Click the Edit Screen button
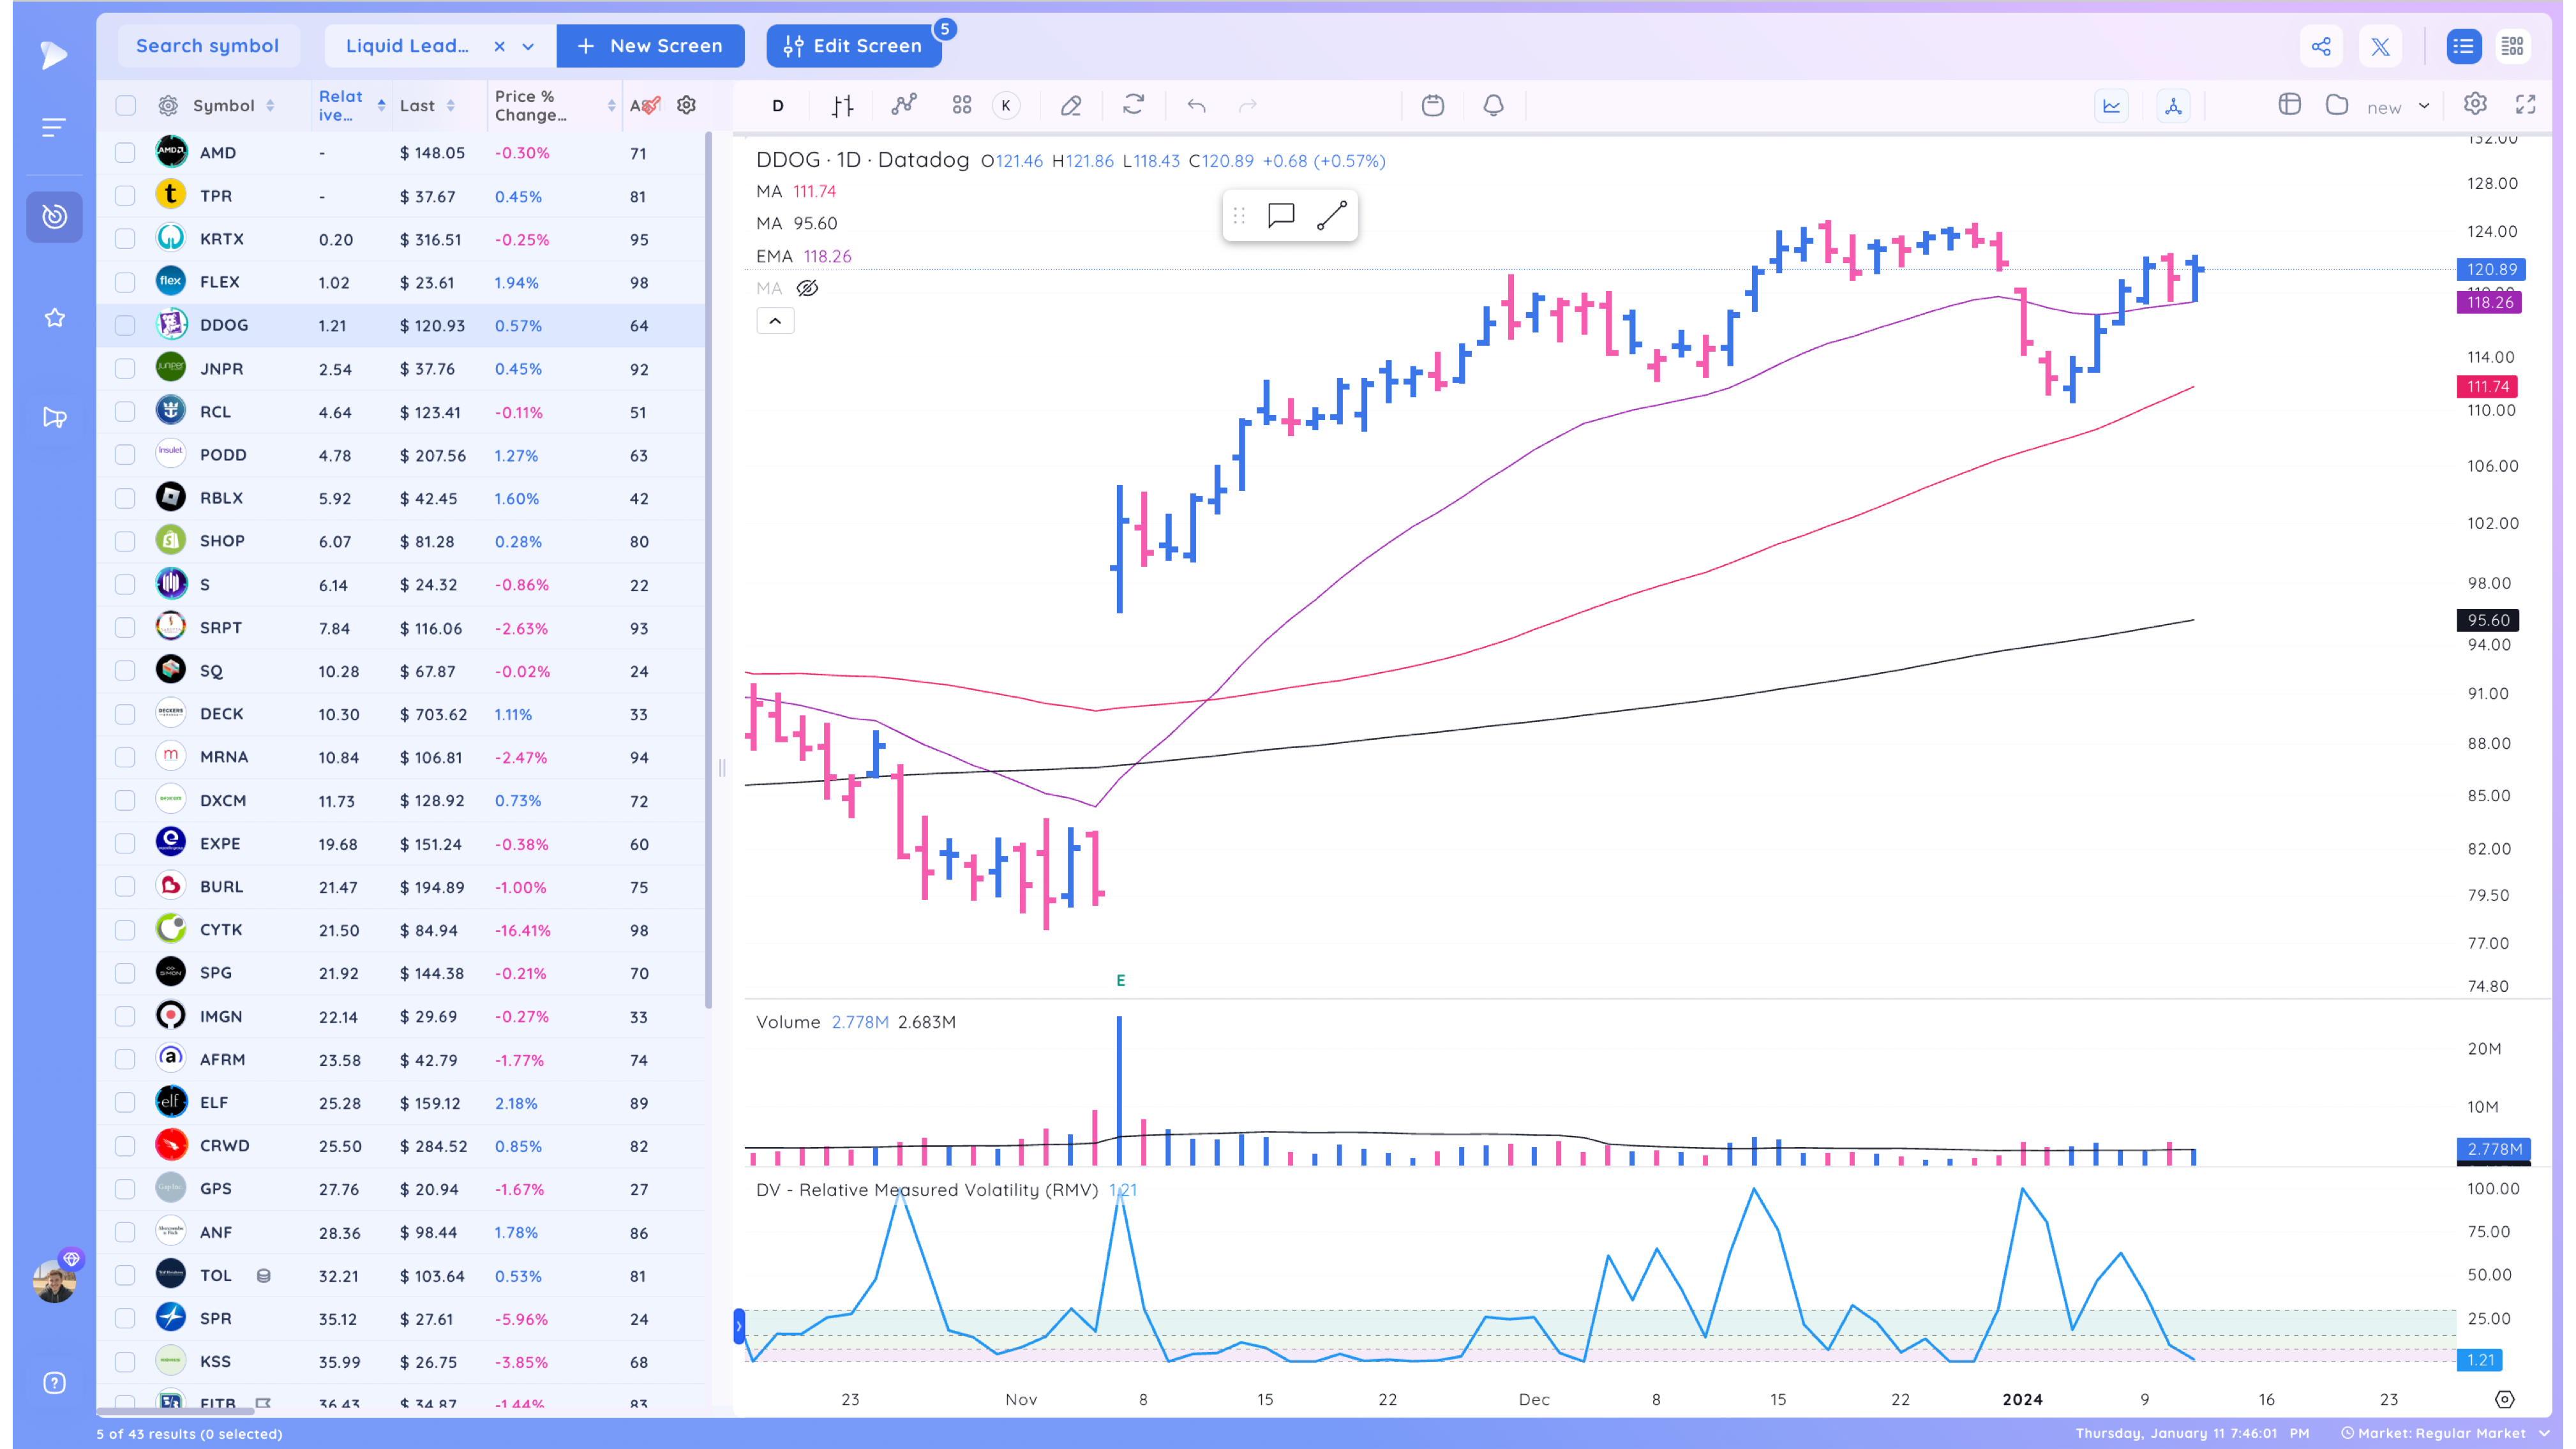The width and height of the screenshot is (2576, 1449). coord(853,46)
